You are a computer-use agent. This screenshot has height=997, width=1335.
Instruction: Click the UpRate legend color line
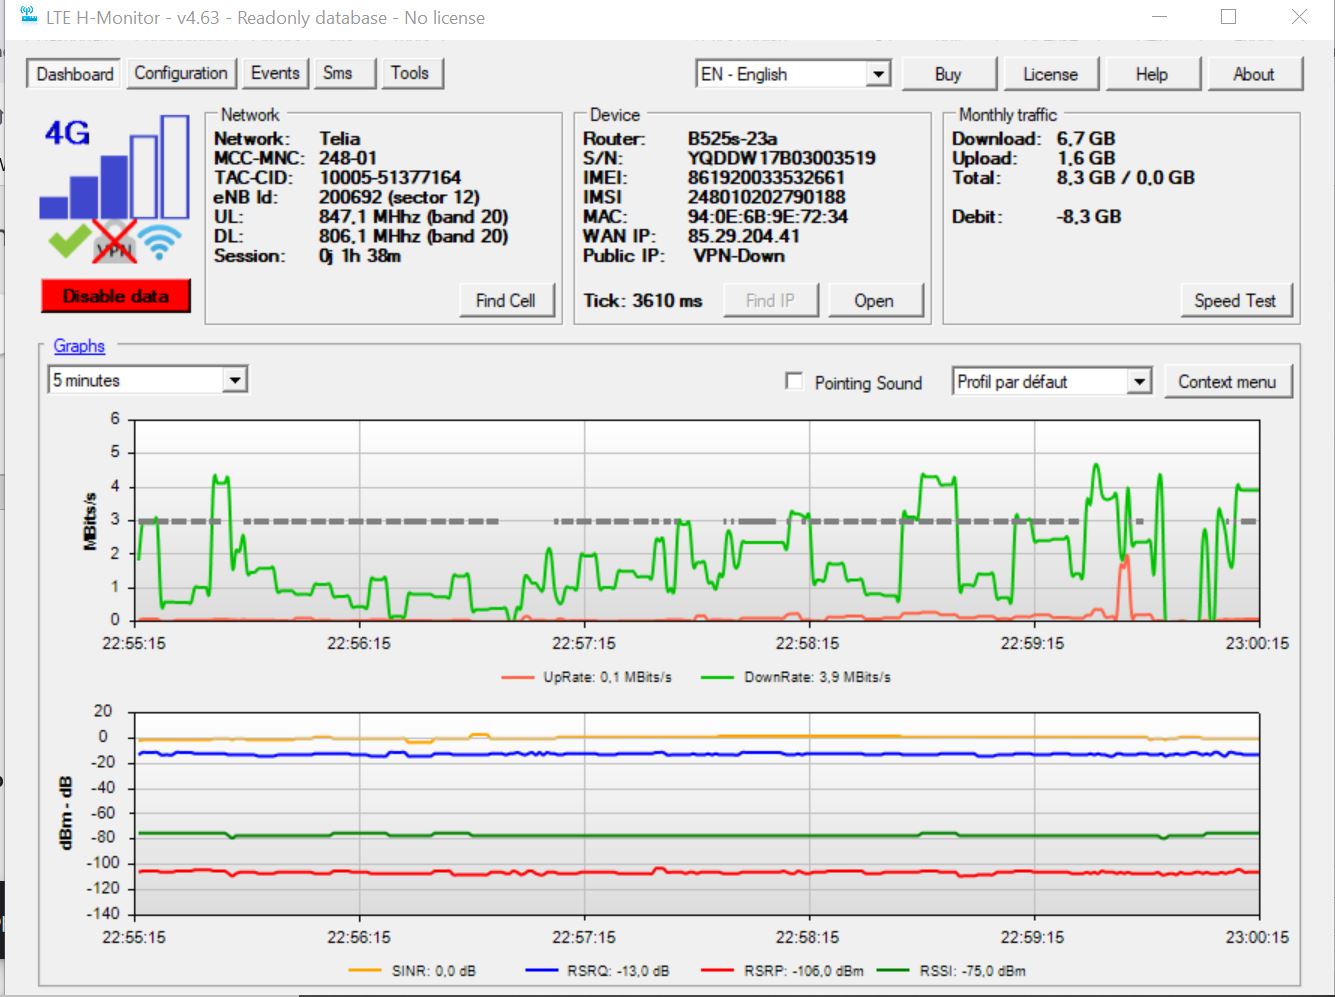coord(517,677)
